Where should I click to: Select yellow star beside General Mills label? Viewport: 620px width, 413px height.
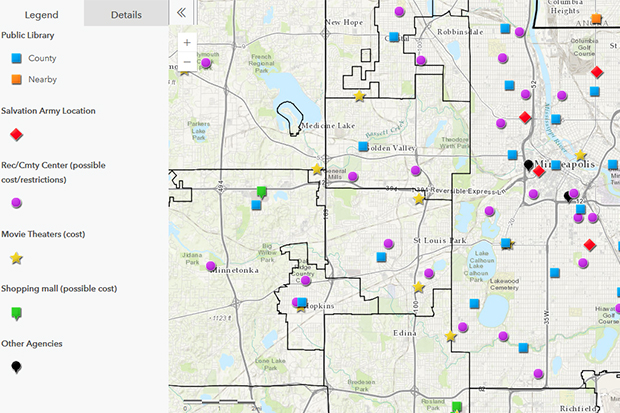[318, 170]
